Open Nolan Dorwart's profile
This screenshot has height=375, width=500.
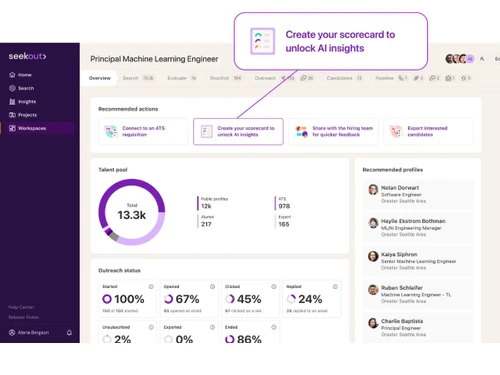418,194
